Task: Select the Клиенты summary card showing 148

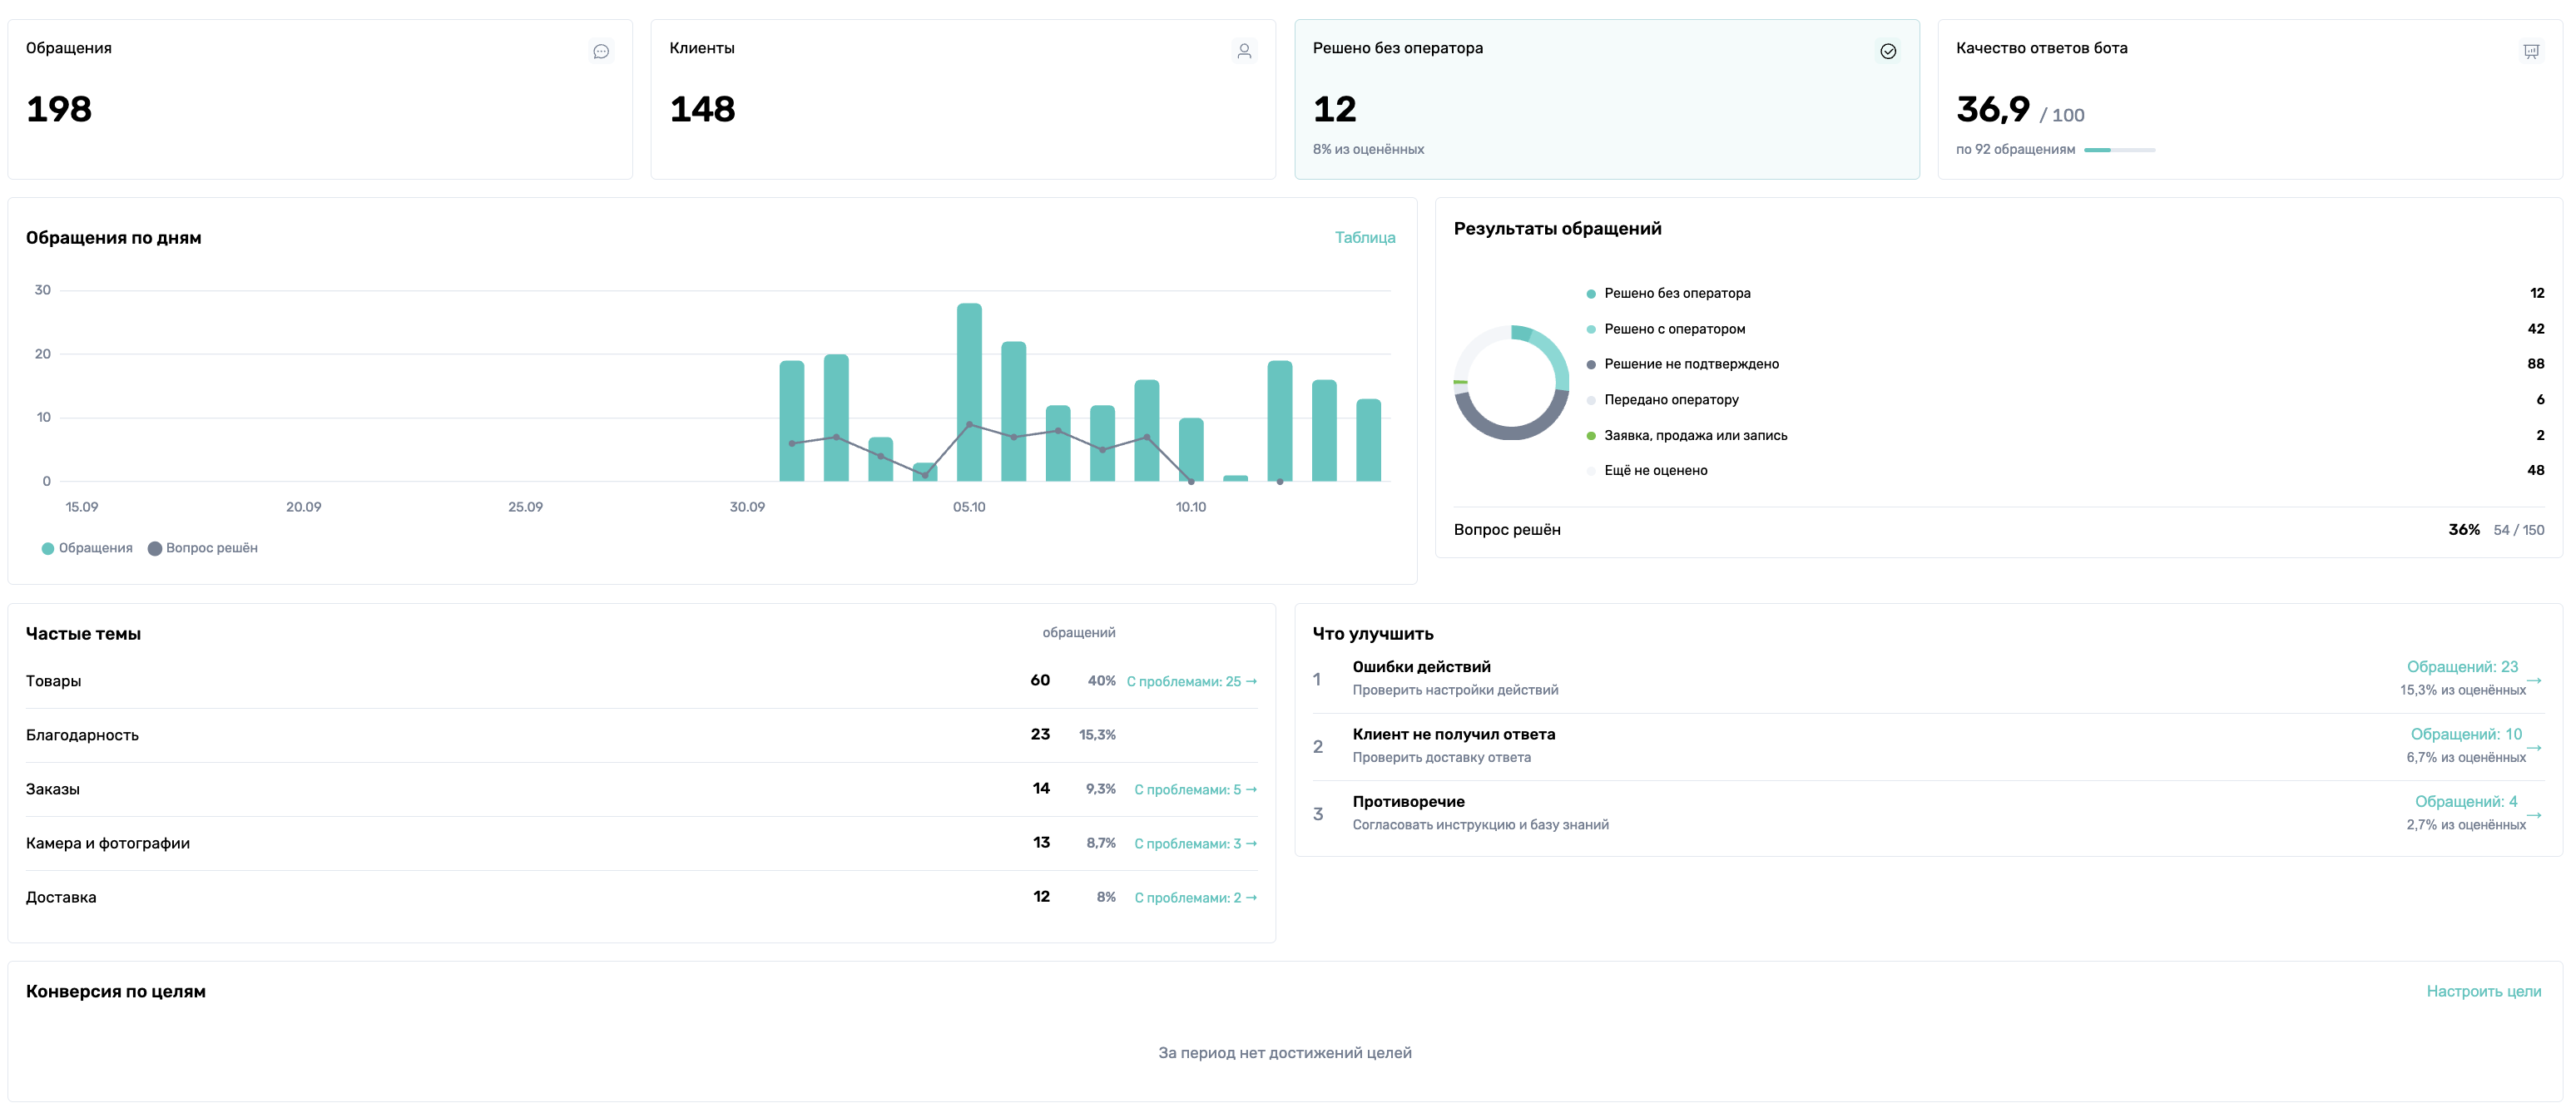Action: click(x=963, y=99)
